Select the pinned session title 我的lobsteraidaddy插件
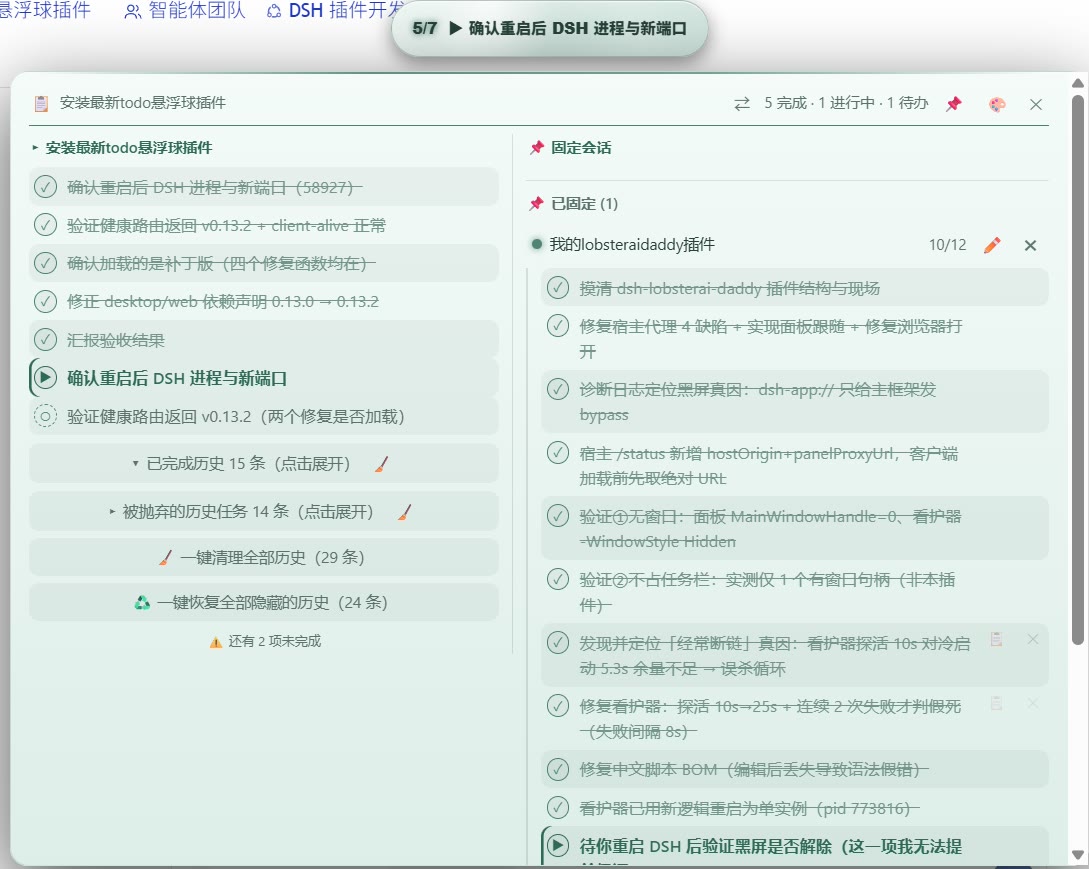Screen dimensions: 1089x869 632,245
